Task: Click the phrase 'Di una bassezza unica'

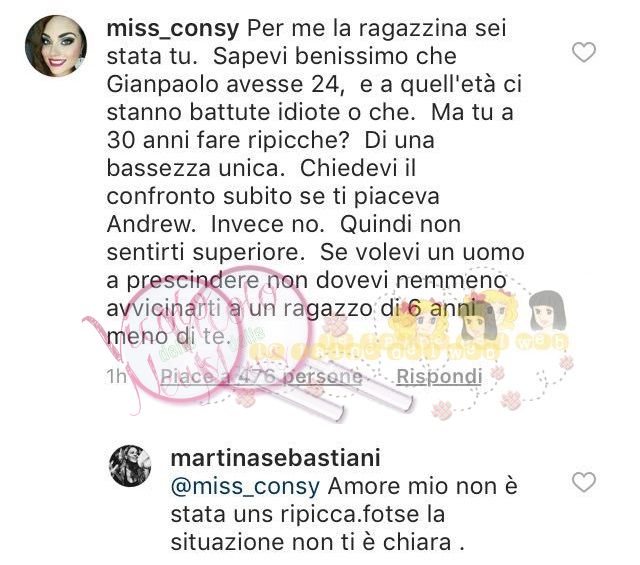Action: pyautogui.click(x=271, y=154)
